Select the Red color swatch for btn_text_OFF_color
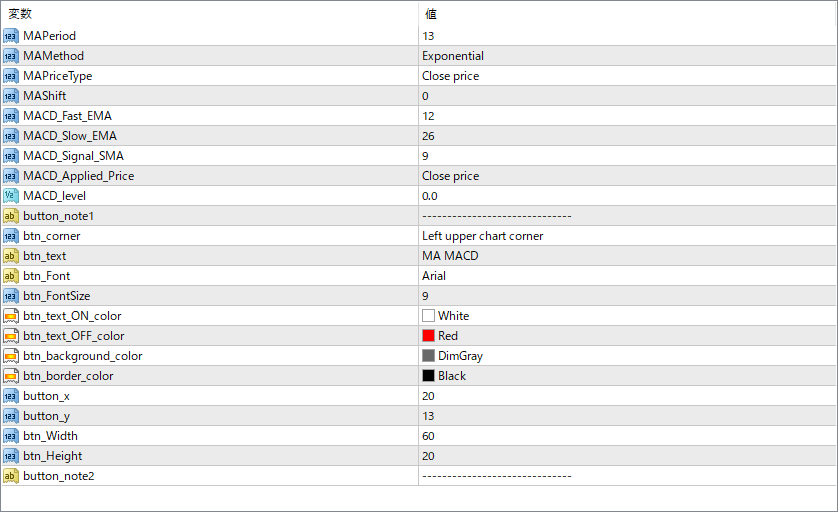The width and height of the screenshot is (838, 512). tap(428, 336)
